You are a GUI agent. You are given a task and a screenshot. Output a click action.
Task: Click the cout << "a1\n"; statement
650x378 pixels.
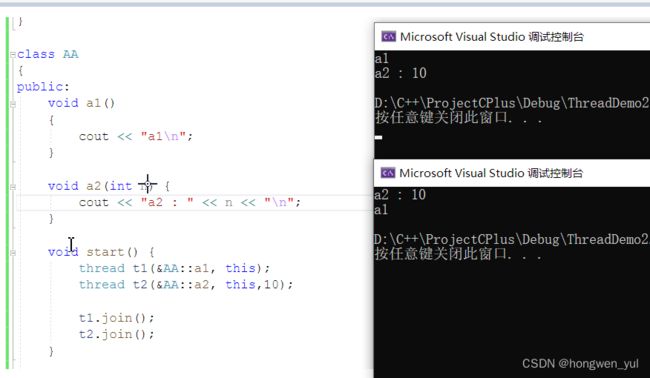coord(136,136)
